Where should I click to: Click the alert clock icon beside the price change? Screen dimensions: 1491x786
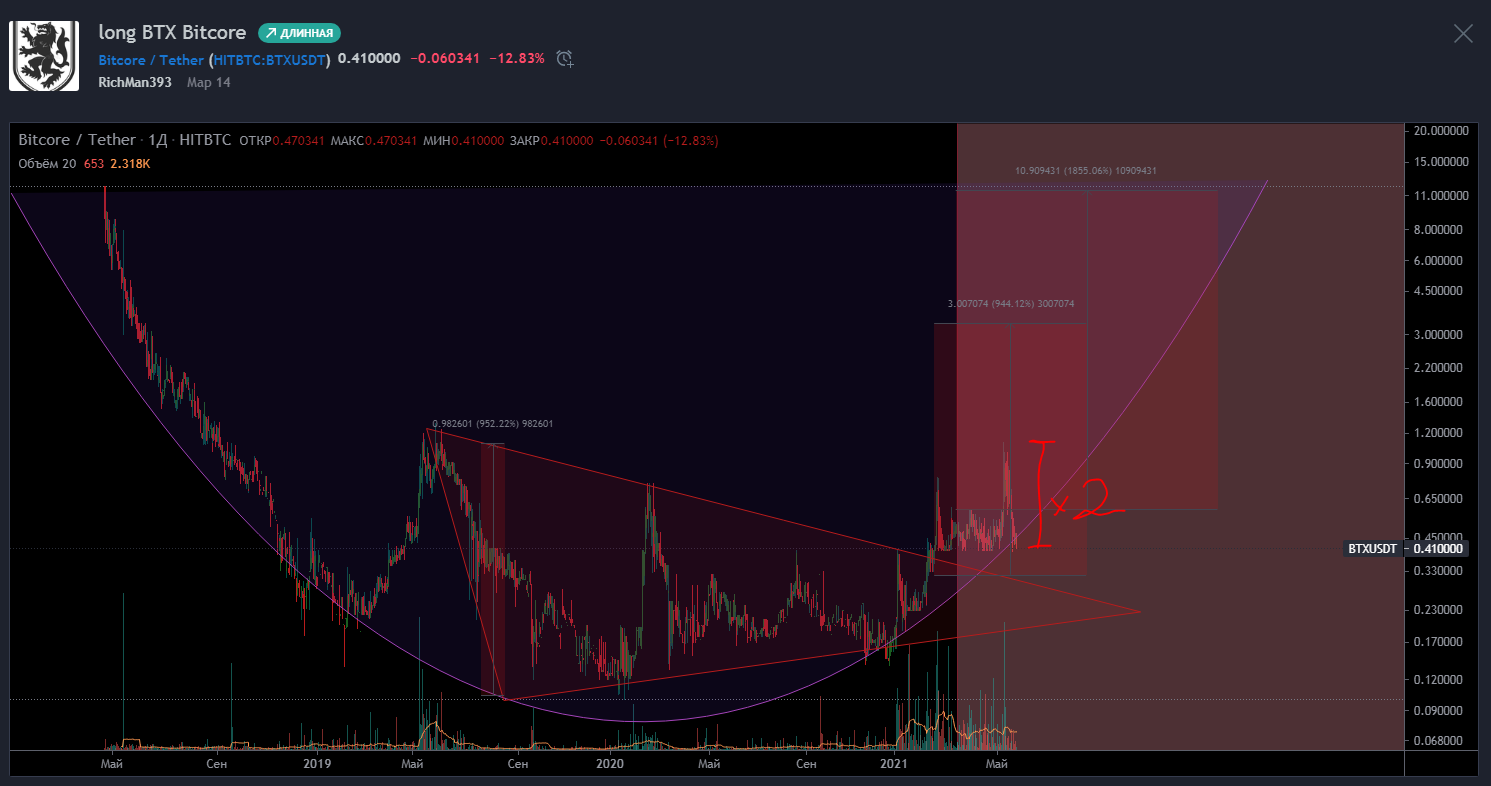(x=565, y=58)
